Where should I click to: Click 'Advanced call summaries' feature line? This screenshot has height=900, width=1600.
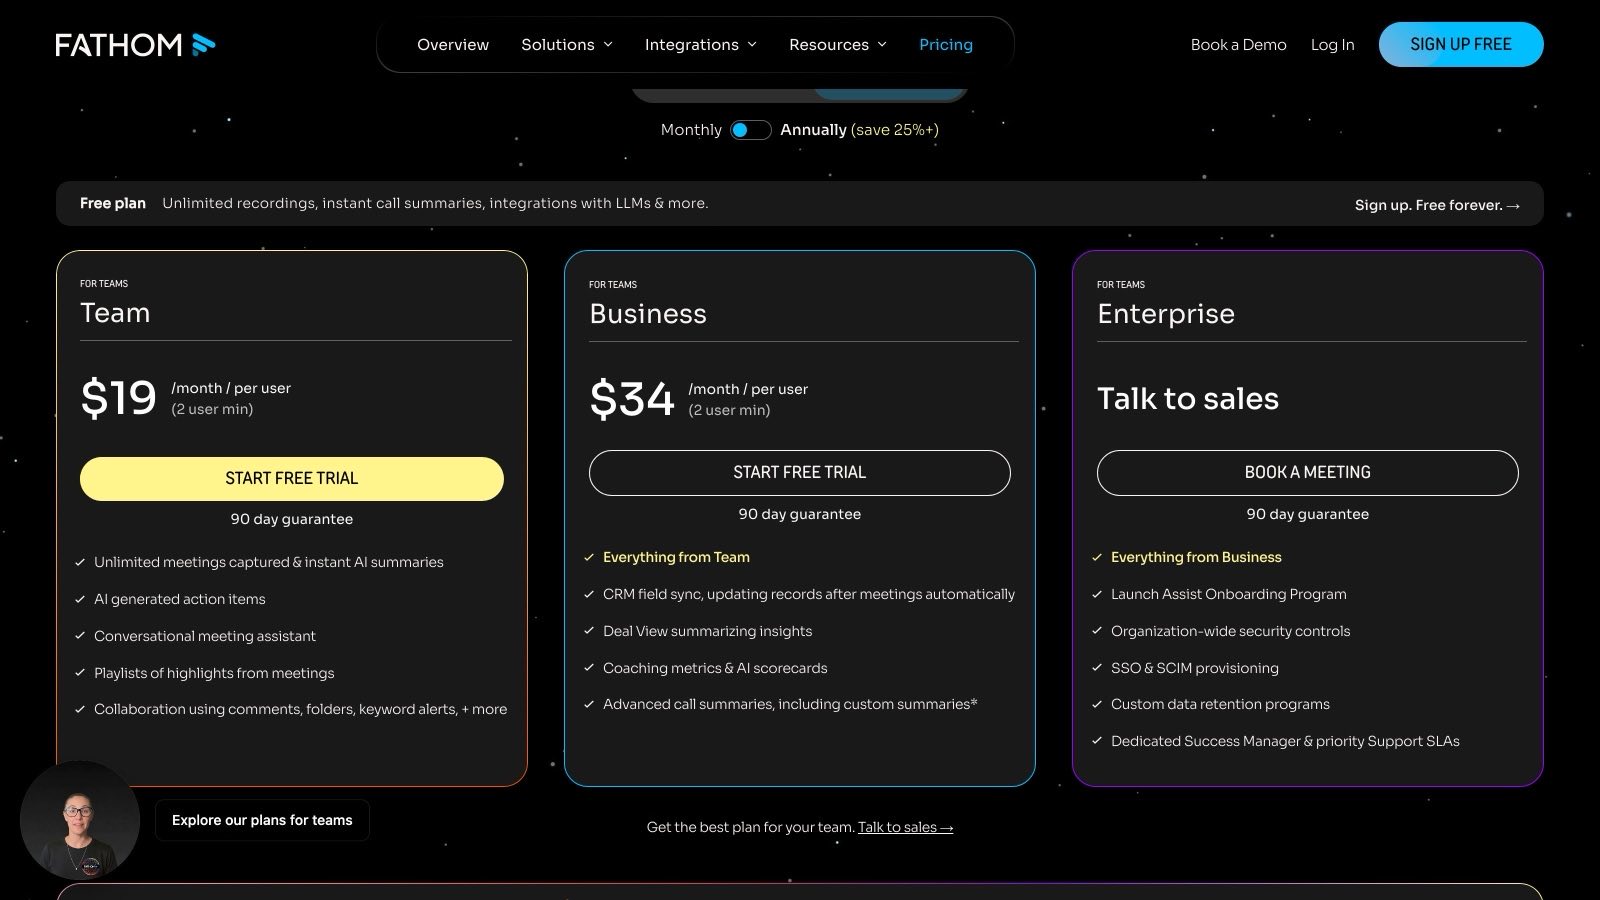coord(790,704)
